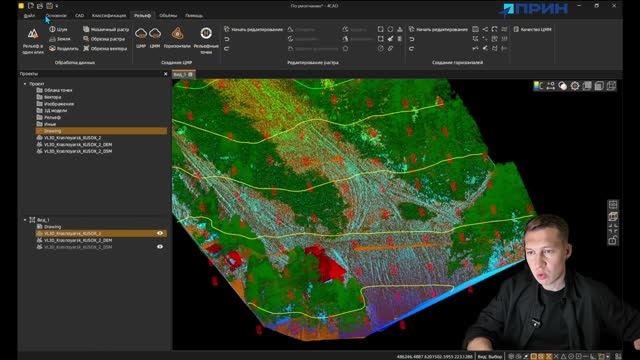
Task: Close the Проекты panel
Action: (x=165, y=74)
